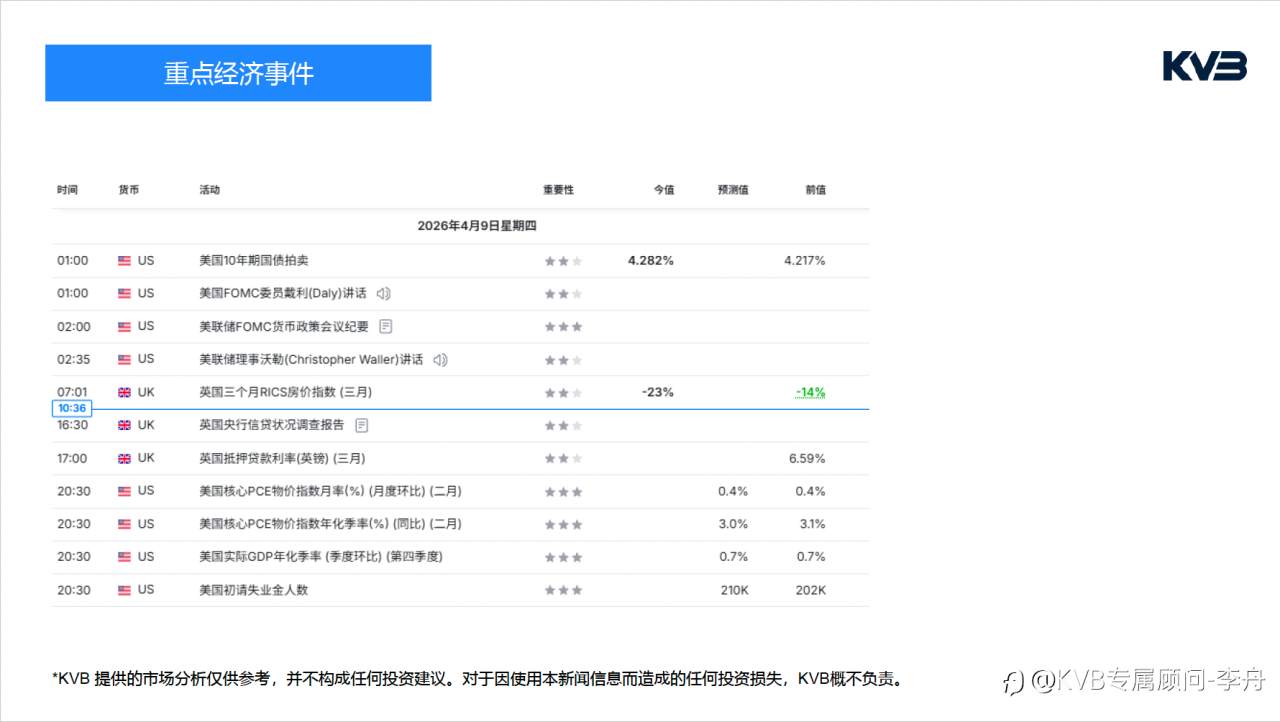Open the green -14% previous value link
The height and width of the screenshot is (722, 1280).
point(808,392)
